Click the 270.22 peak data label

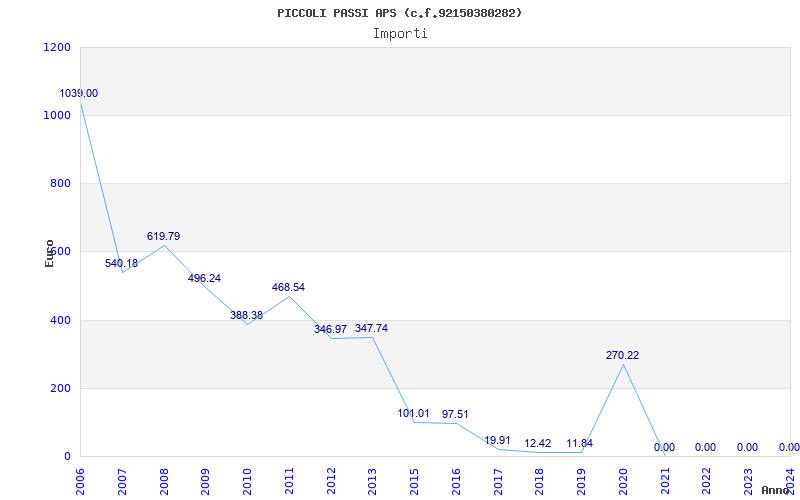tap(622, 355)
